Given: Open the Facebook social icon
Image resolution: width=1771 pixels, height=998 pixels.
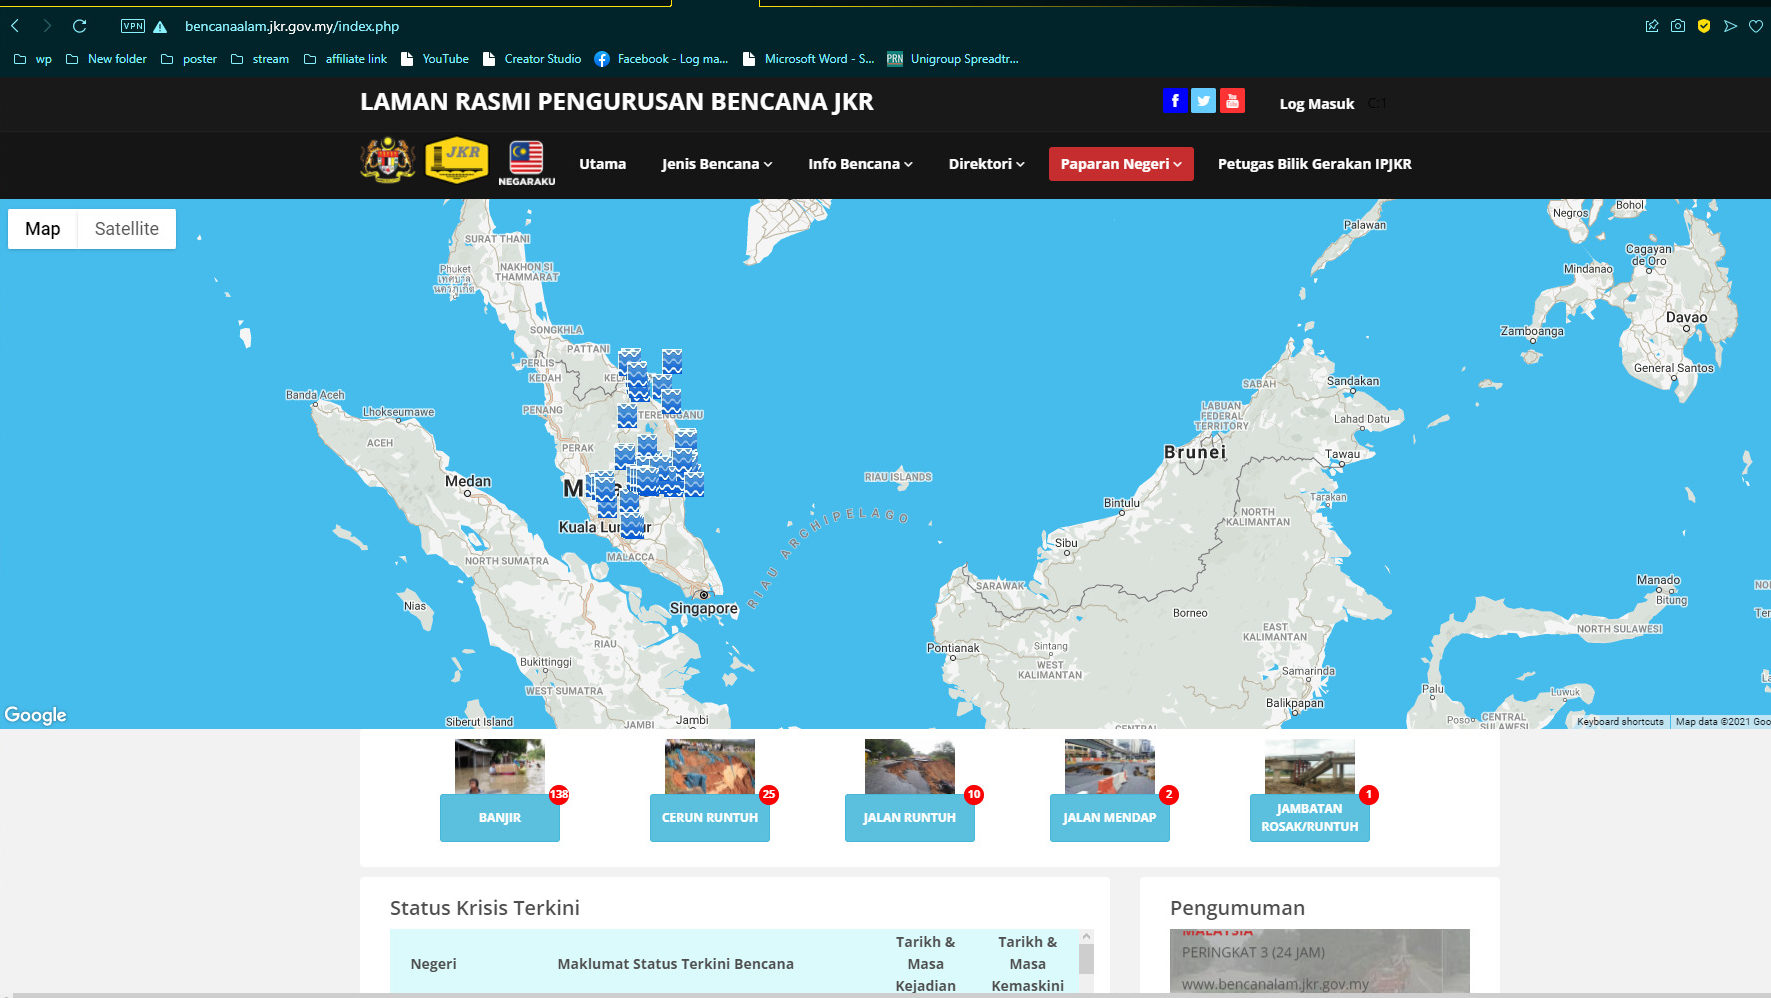Looking at the screenshot, I should tap(1175, 101).
